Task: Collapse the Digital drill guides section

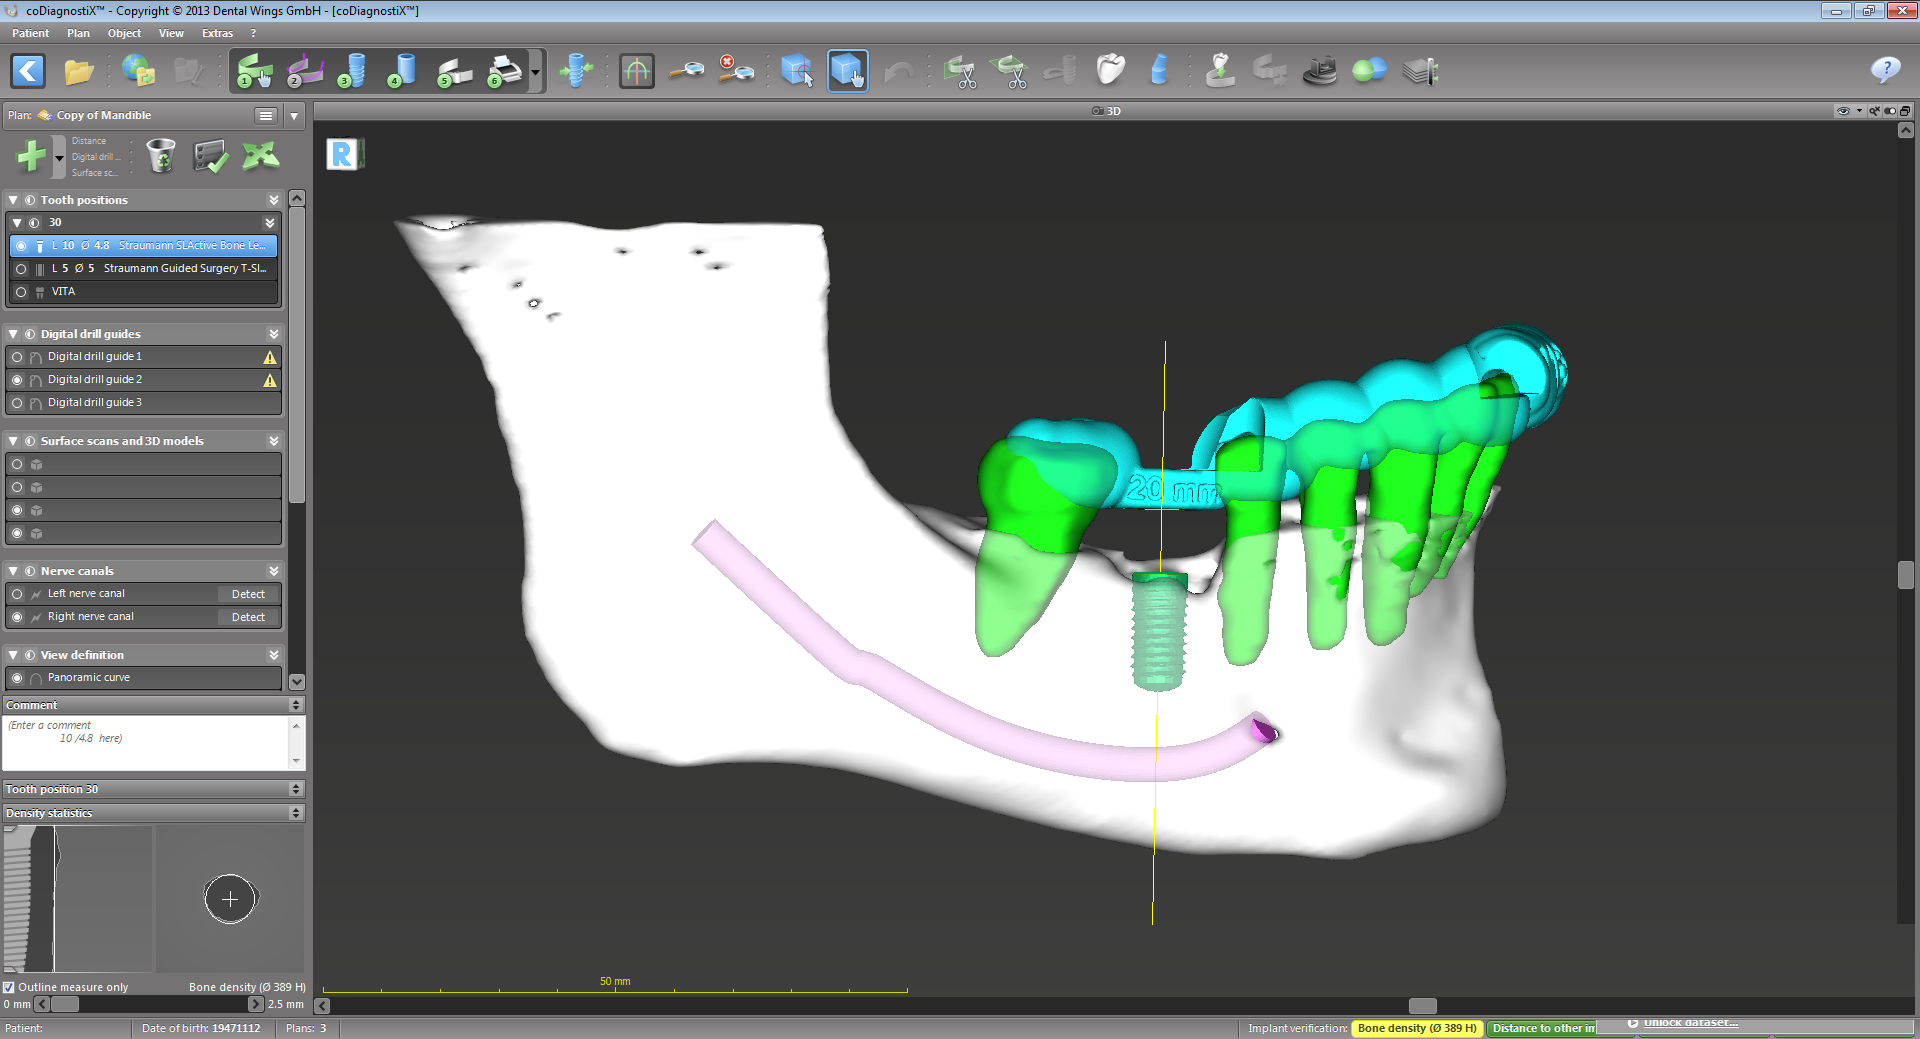Action: point(13,334)
